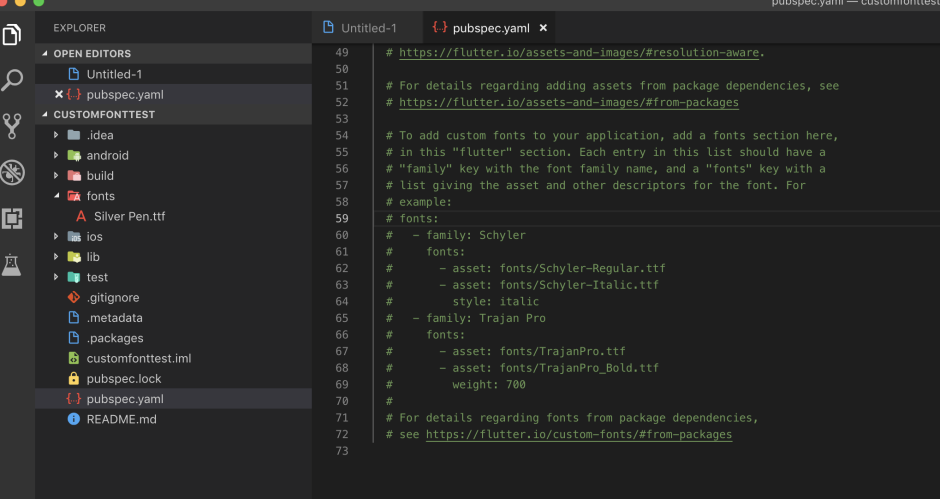940x499 pixels.
Task: Click the fonts folder icon
Action: click(74, 196)
